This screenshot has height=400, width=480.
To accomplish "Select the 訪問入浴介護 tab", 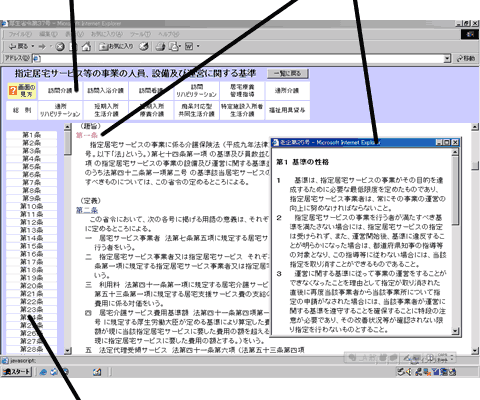I will click(x=106, y=90).
